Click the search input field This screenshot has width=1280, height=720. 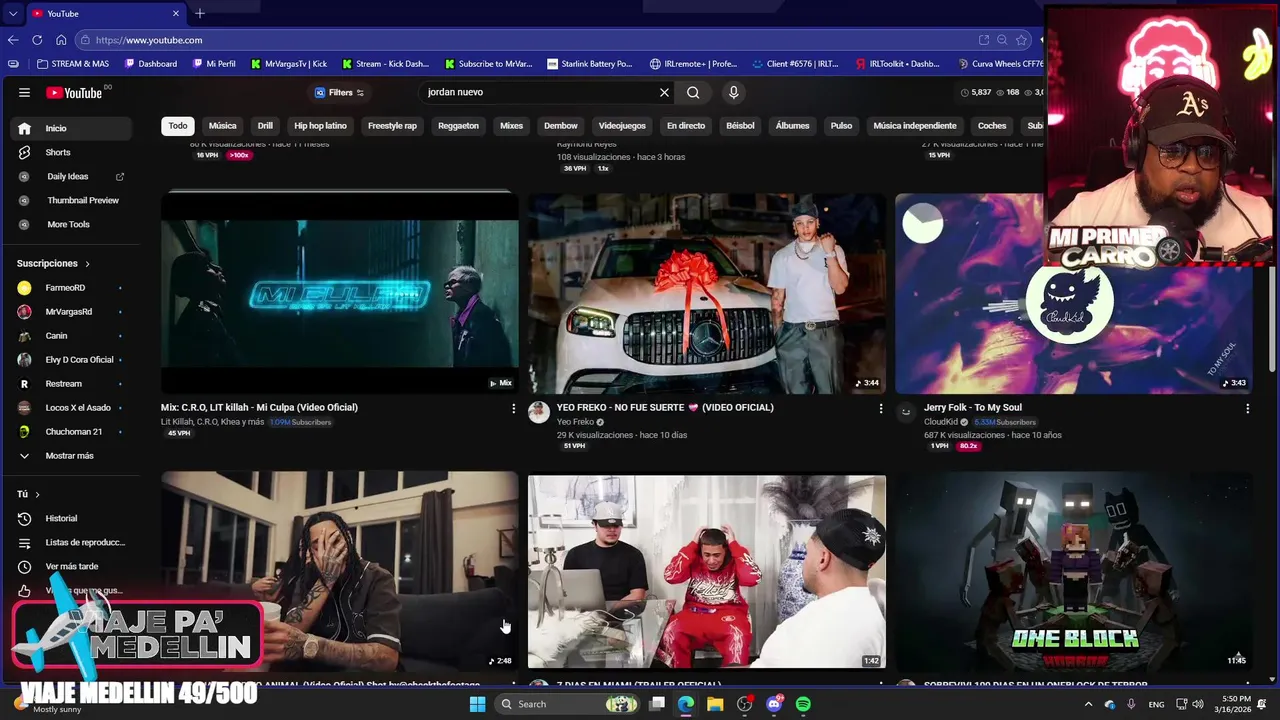(x=538, y=92)
